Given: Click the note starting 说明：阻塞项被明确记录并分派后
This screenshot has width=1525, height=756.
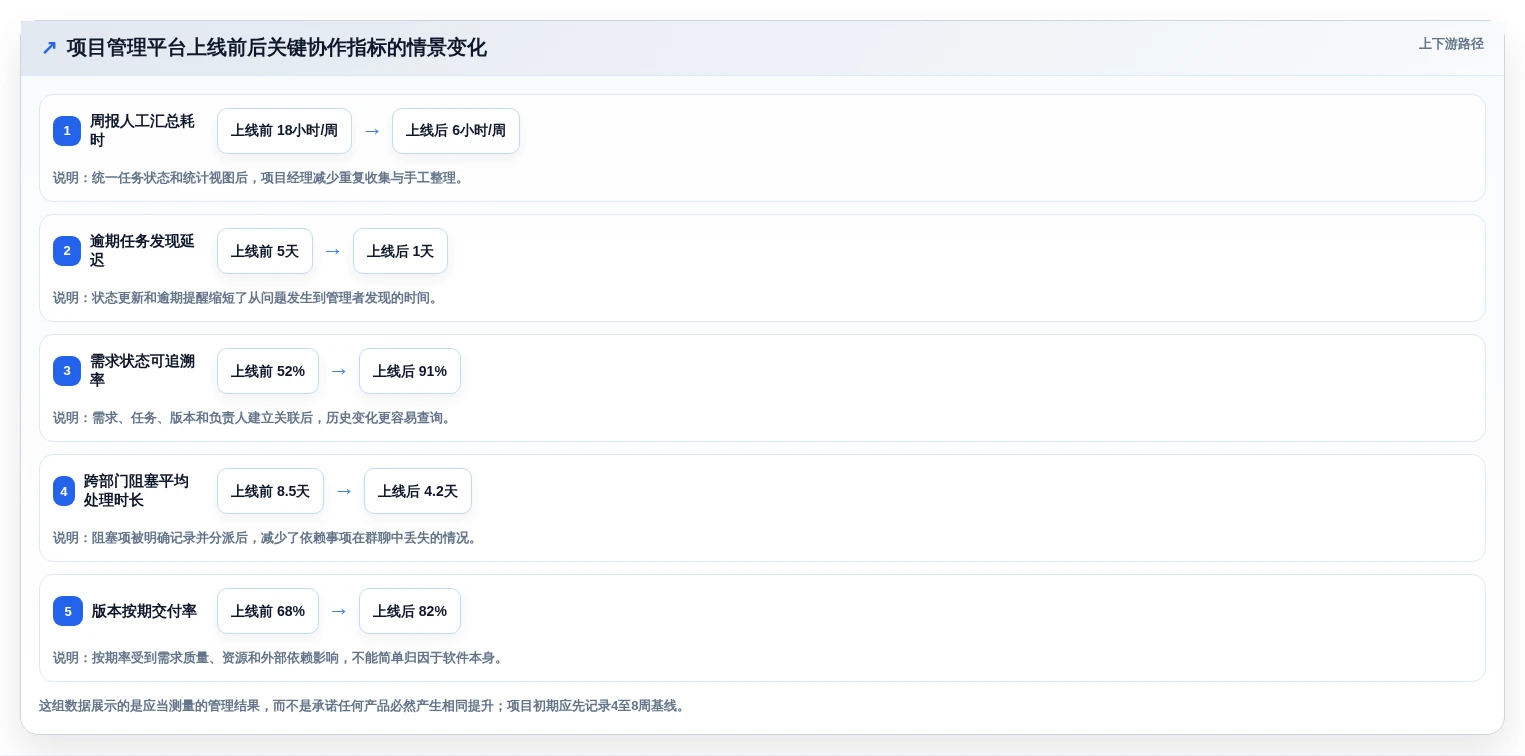Looking at the screenshot, I should 267,538.
